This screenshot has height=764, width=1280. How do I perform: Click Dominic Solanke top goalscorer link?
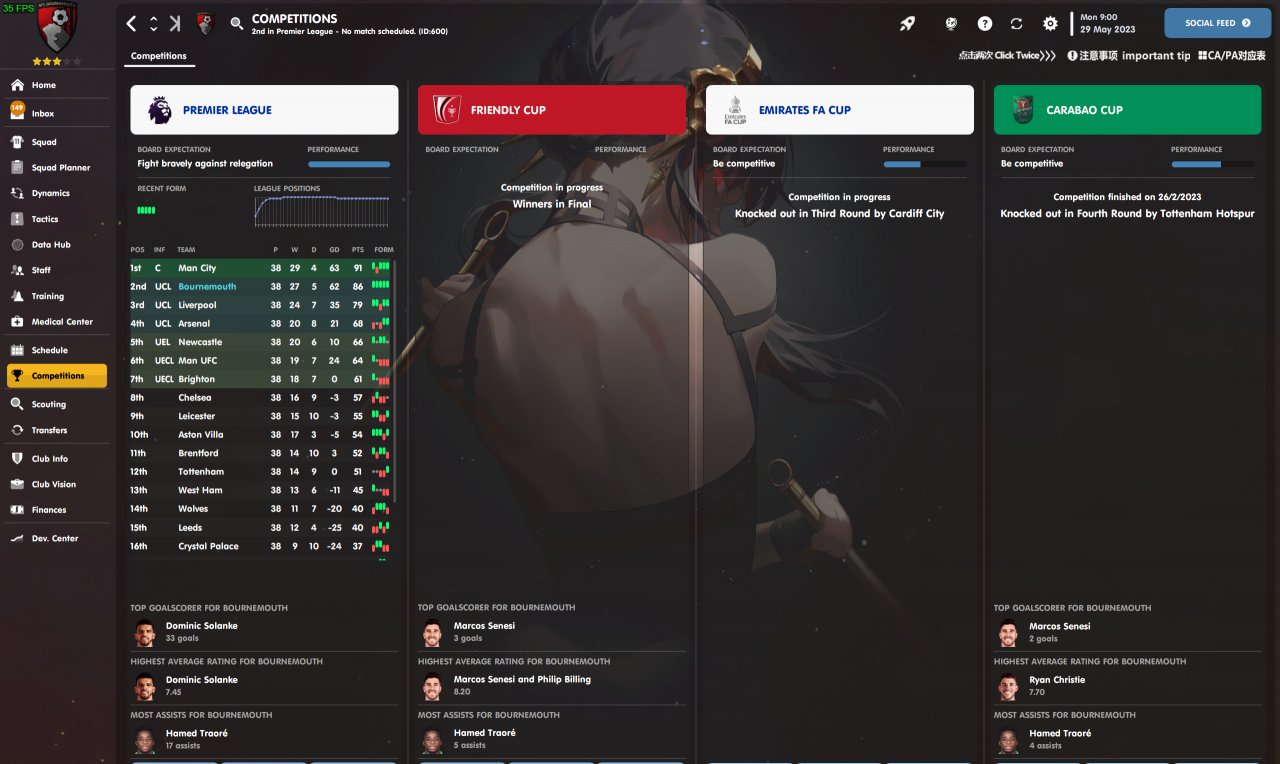point(201,626)
